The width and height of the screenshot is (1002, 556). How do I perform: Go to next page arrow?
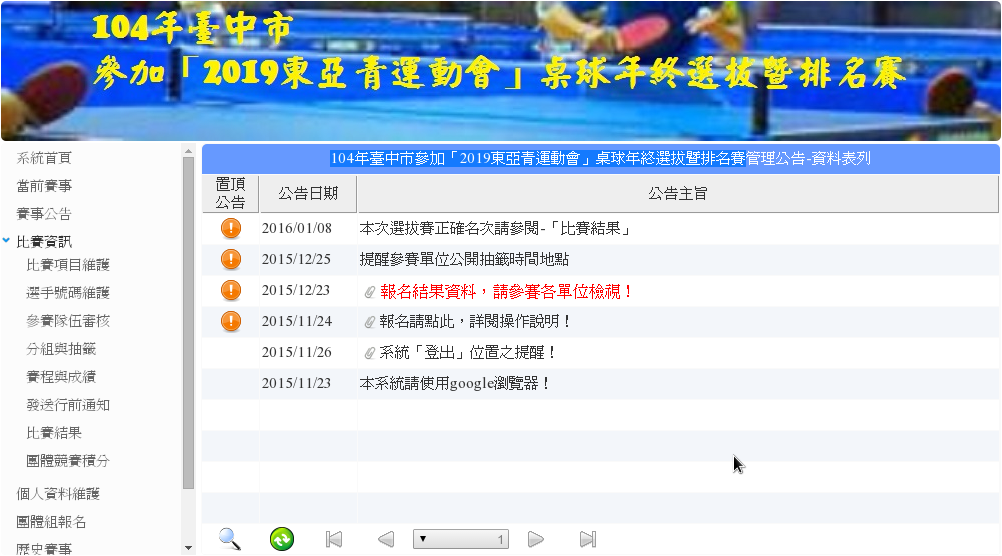click(536, 539)
